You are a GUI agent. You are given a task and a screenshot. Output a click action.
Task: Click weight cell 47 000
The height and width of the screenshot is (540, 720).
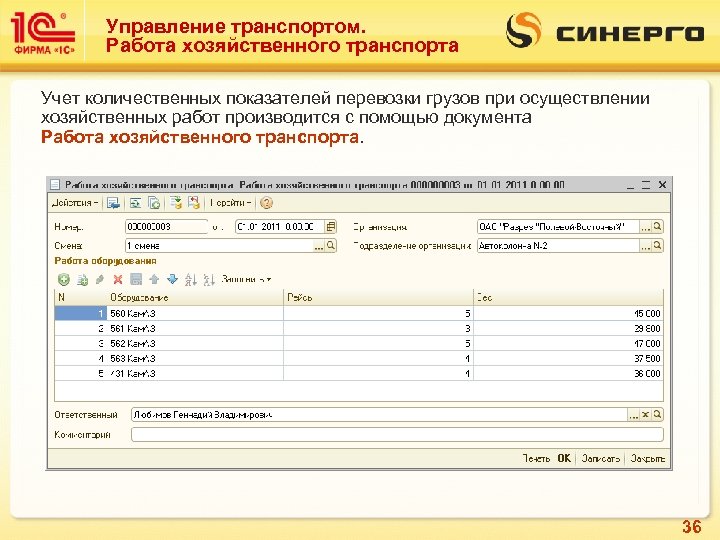coord(568,343)
